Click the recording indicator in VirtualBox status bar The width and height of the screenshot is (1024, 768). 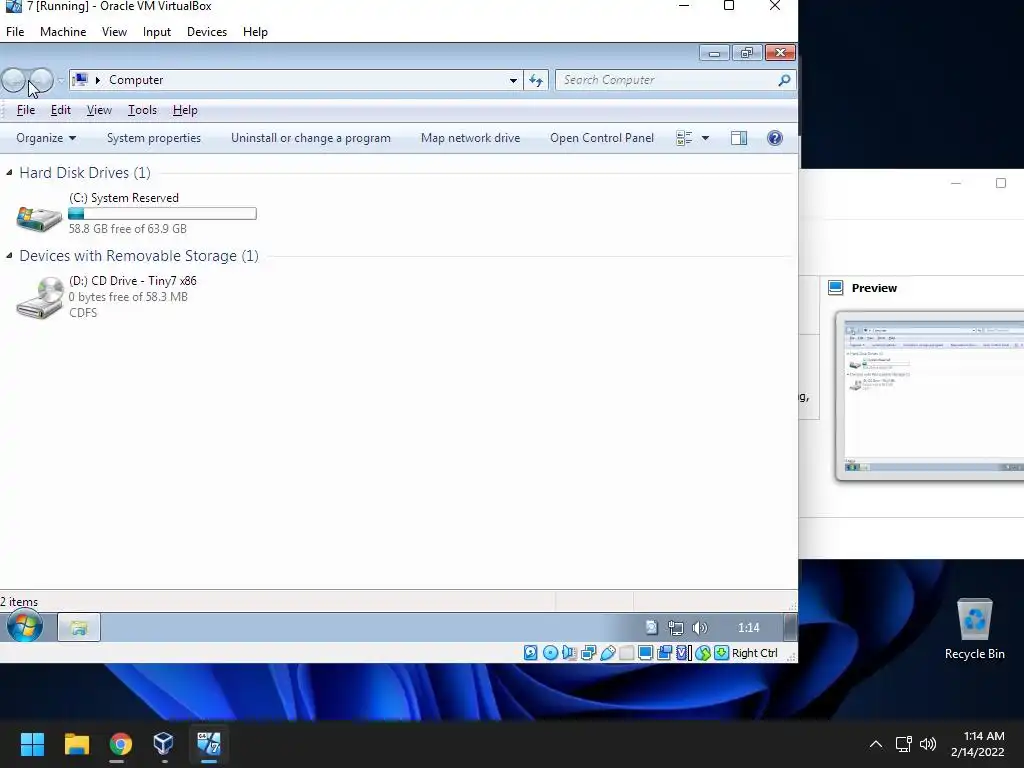664,652
